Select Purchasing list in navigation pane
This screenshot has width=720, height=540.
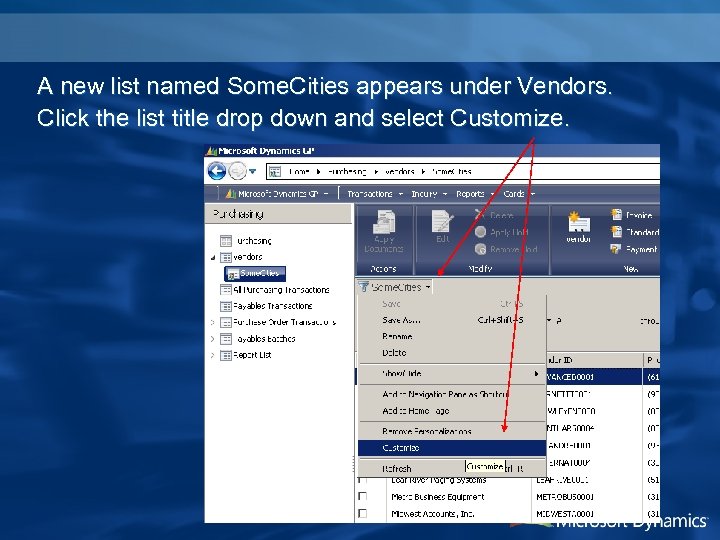[x=246, y=241]
